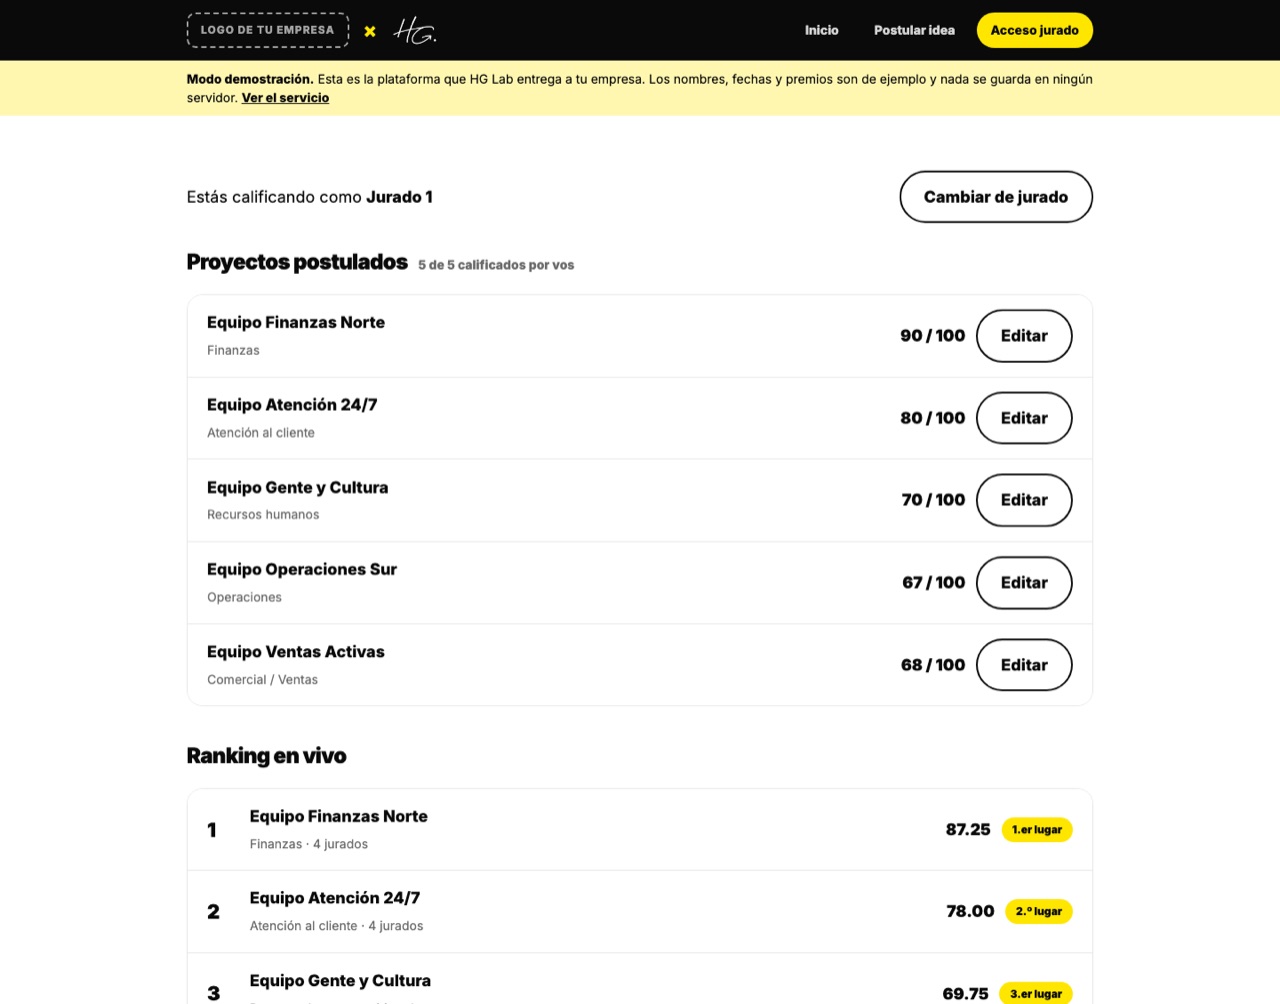Follow the 'Ver el servicio' link
The image size is (1280, 1004).
coord(285,98)
